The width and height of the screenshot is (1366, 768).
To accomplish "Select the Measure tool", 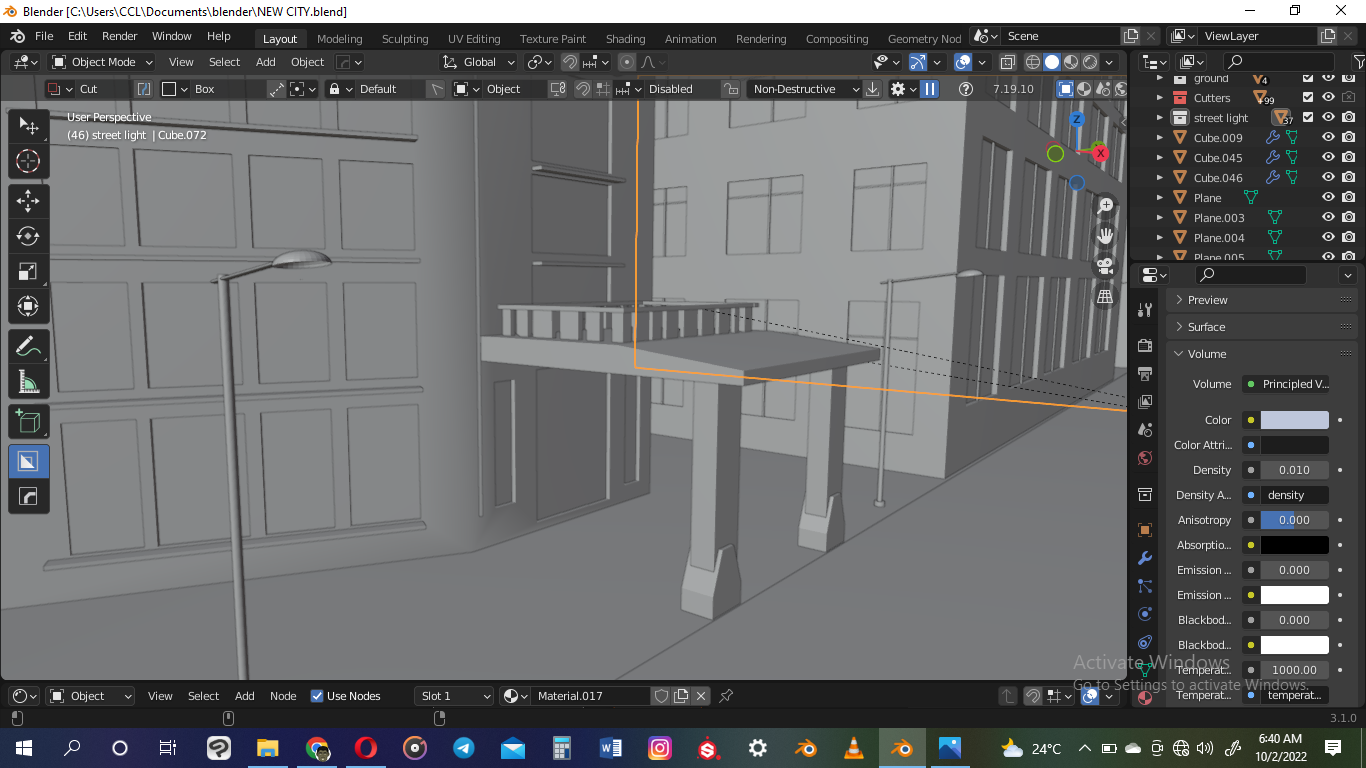I will click(28, 382).
